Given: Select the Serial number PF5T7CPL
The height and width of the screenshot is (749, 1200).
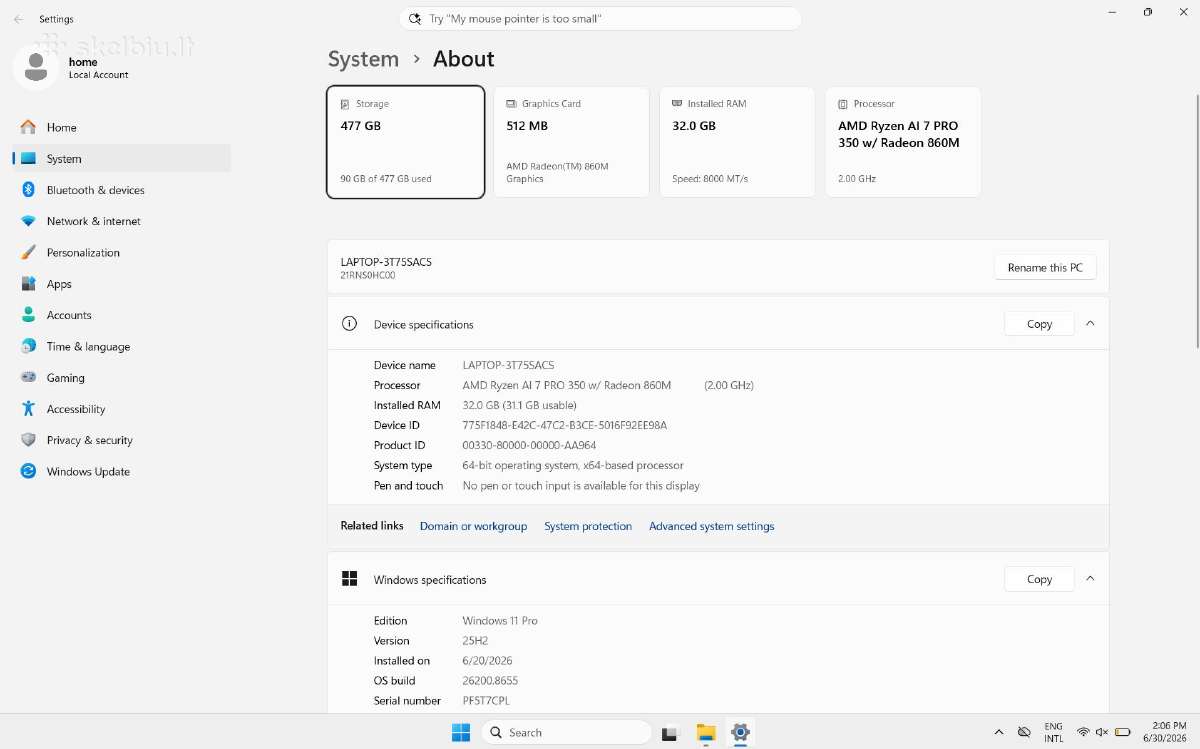Looking at the screenshot, I should click(486, 701).
